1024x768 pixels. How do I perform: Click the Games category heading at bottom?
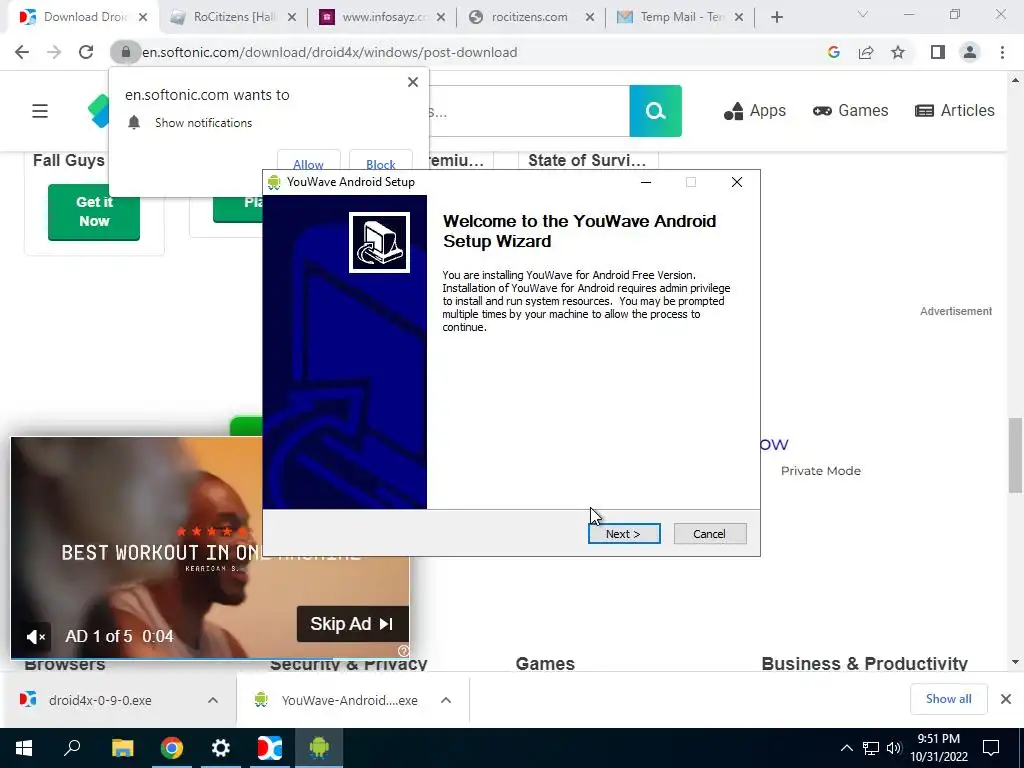click(x=545, y=664)
